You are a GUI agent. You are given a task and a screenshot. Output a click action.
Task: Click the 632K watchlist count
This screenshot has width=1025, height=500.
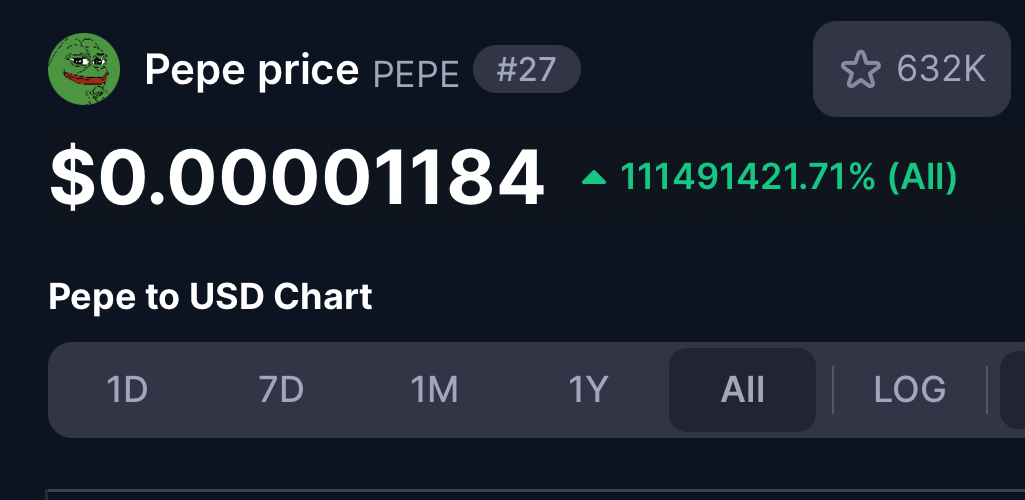[941, 69]
